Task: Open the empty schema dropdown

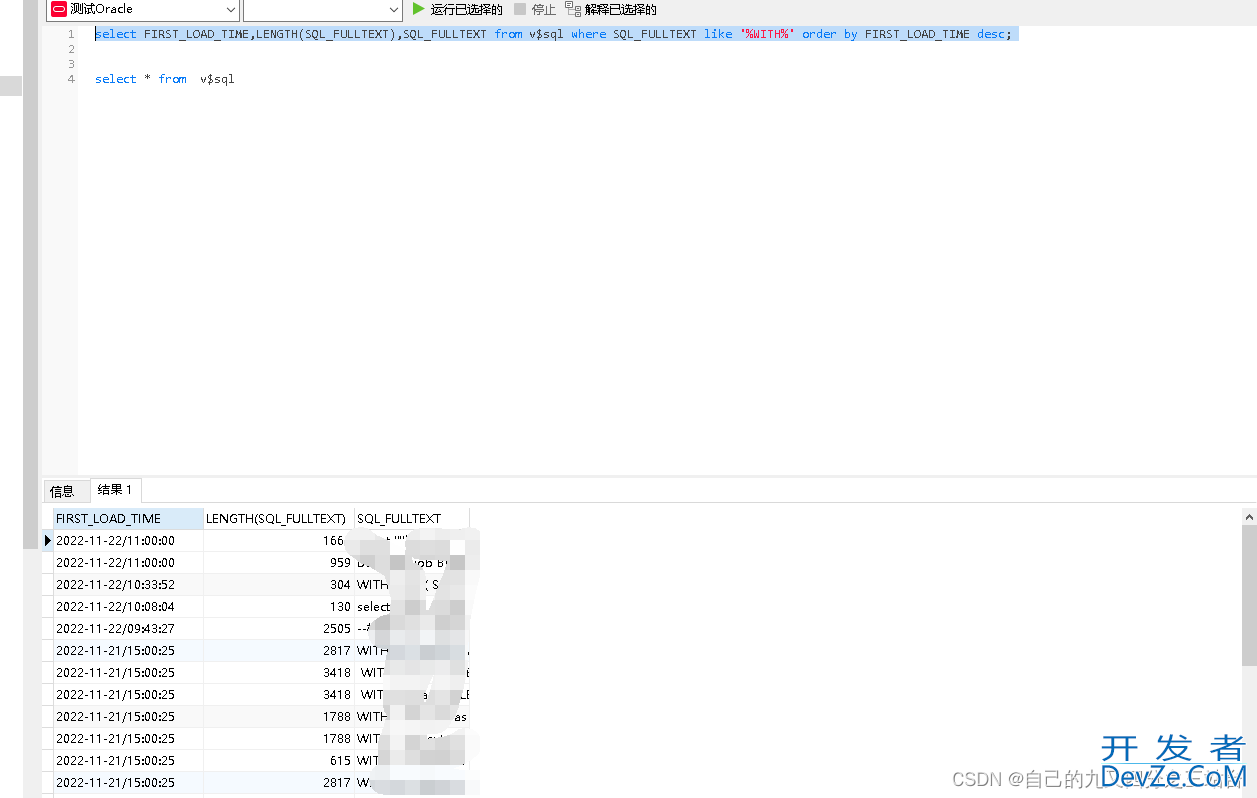Action: [393, 9]
